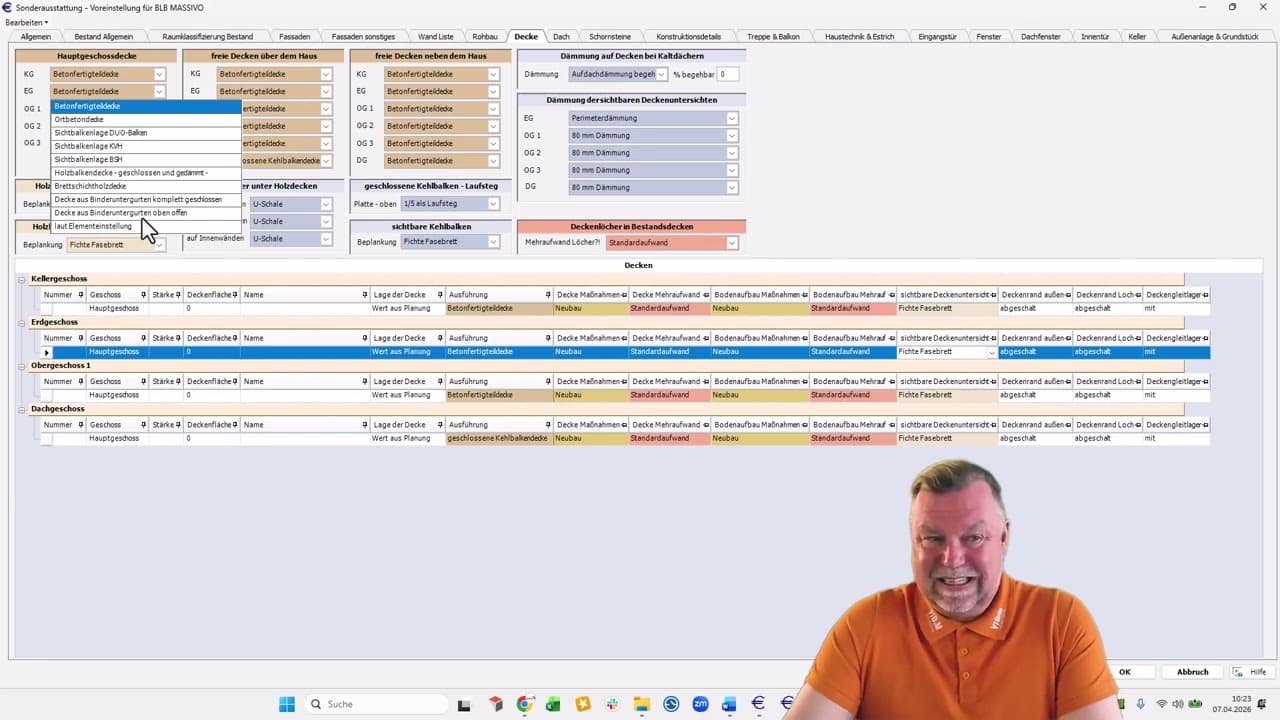Image resolution: width=1280 pixels, height=720 pixels.
Task: Click the Windows Start button
Action: click(287, 704)
